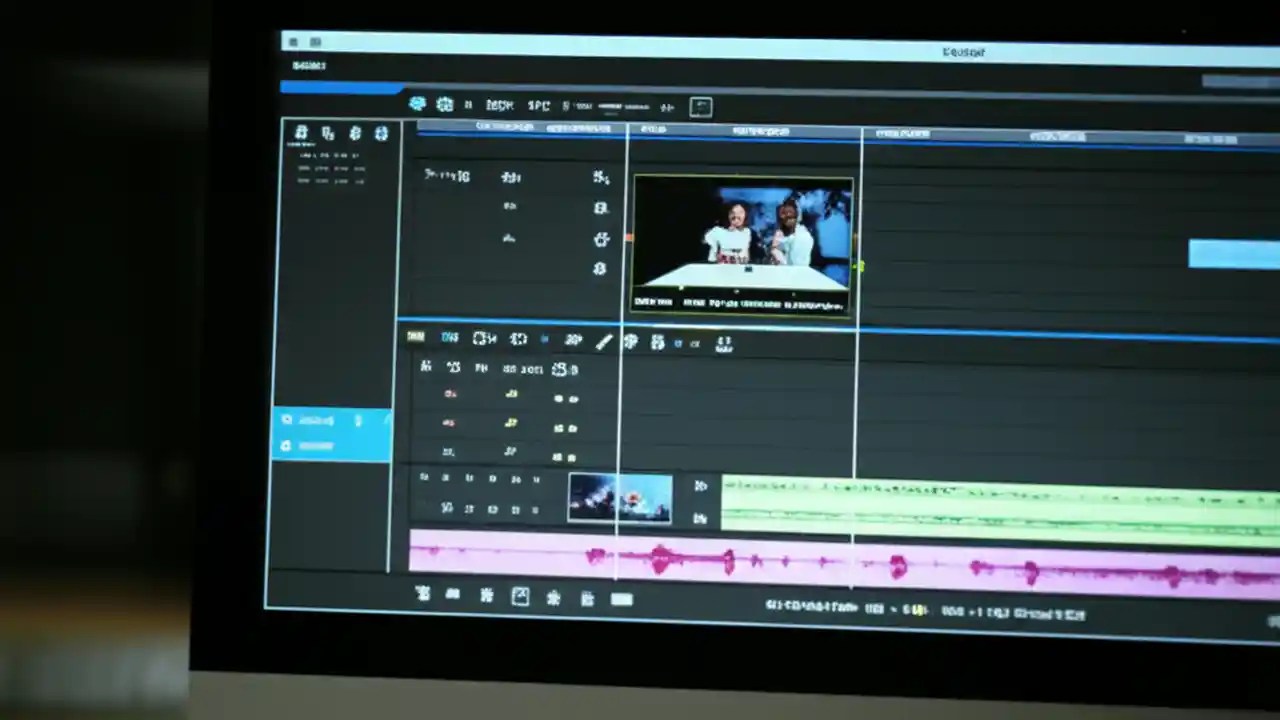Select the razor tool in the timeline toolbar

click(602, 342)
